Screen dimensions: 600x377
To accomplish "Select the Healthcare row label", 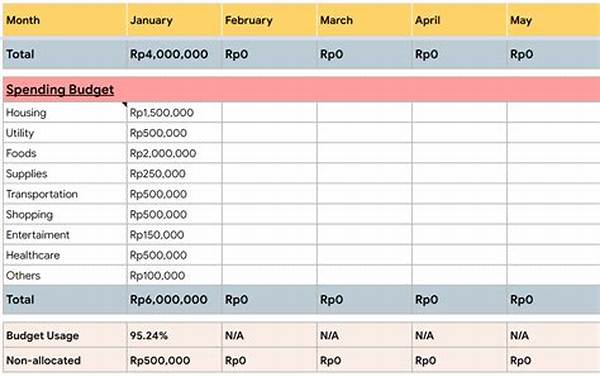I will [x=65, y=255].
